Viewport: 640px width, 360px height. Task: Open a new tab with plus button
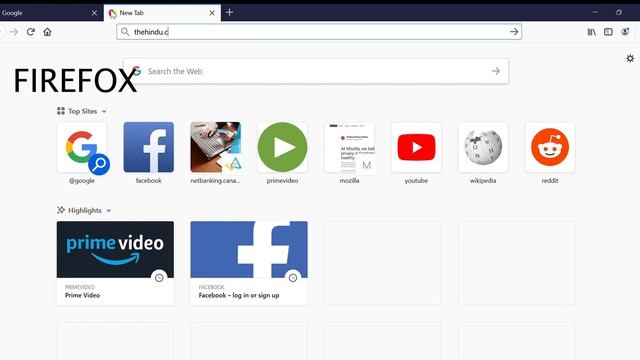229,13
